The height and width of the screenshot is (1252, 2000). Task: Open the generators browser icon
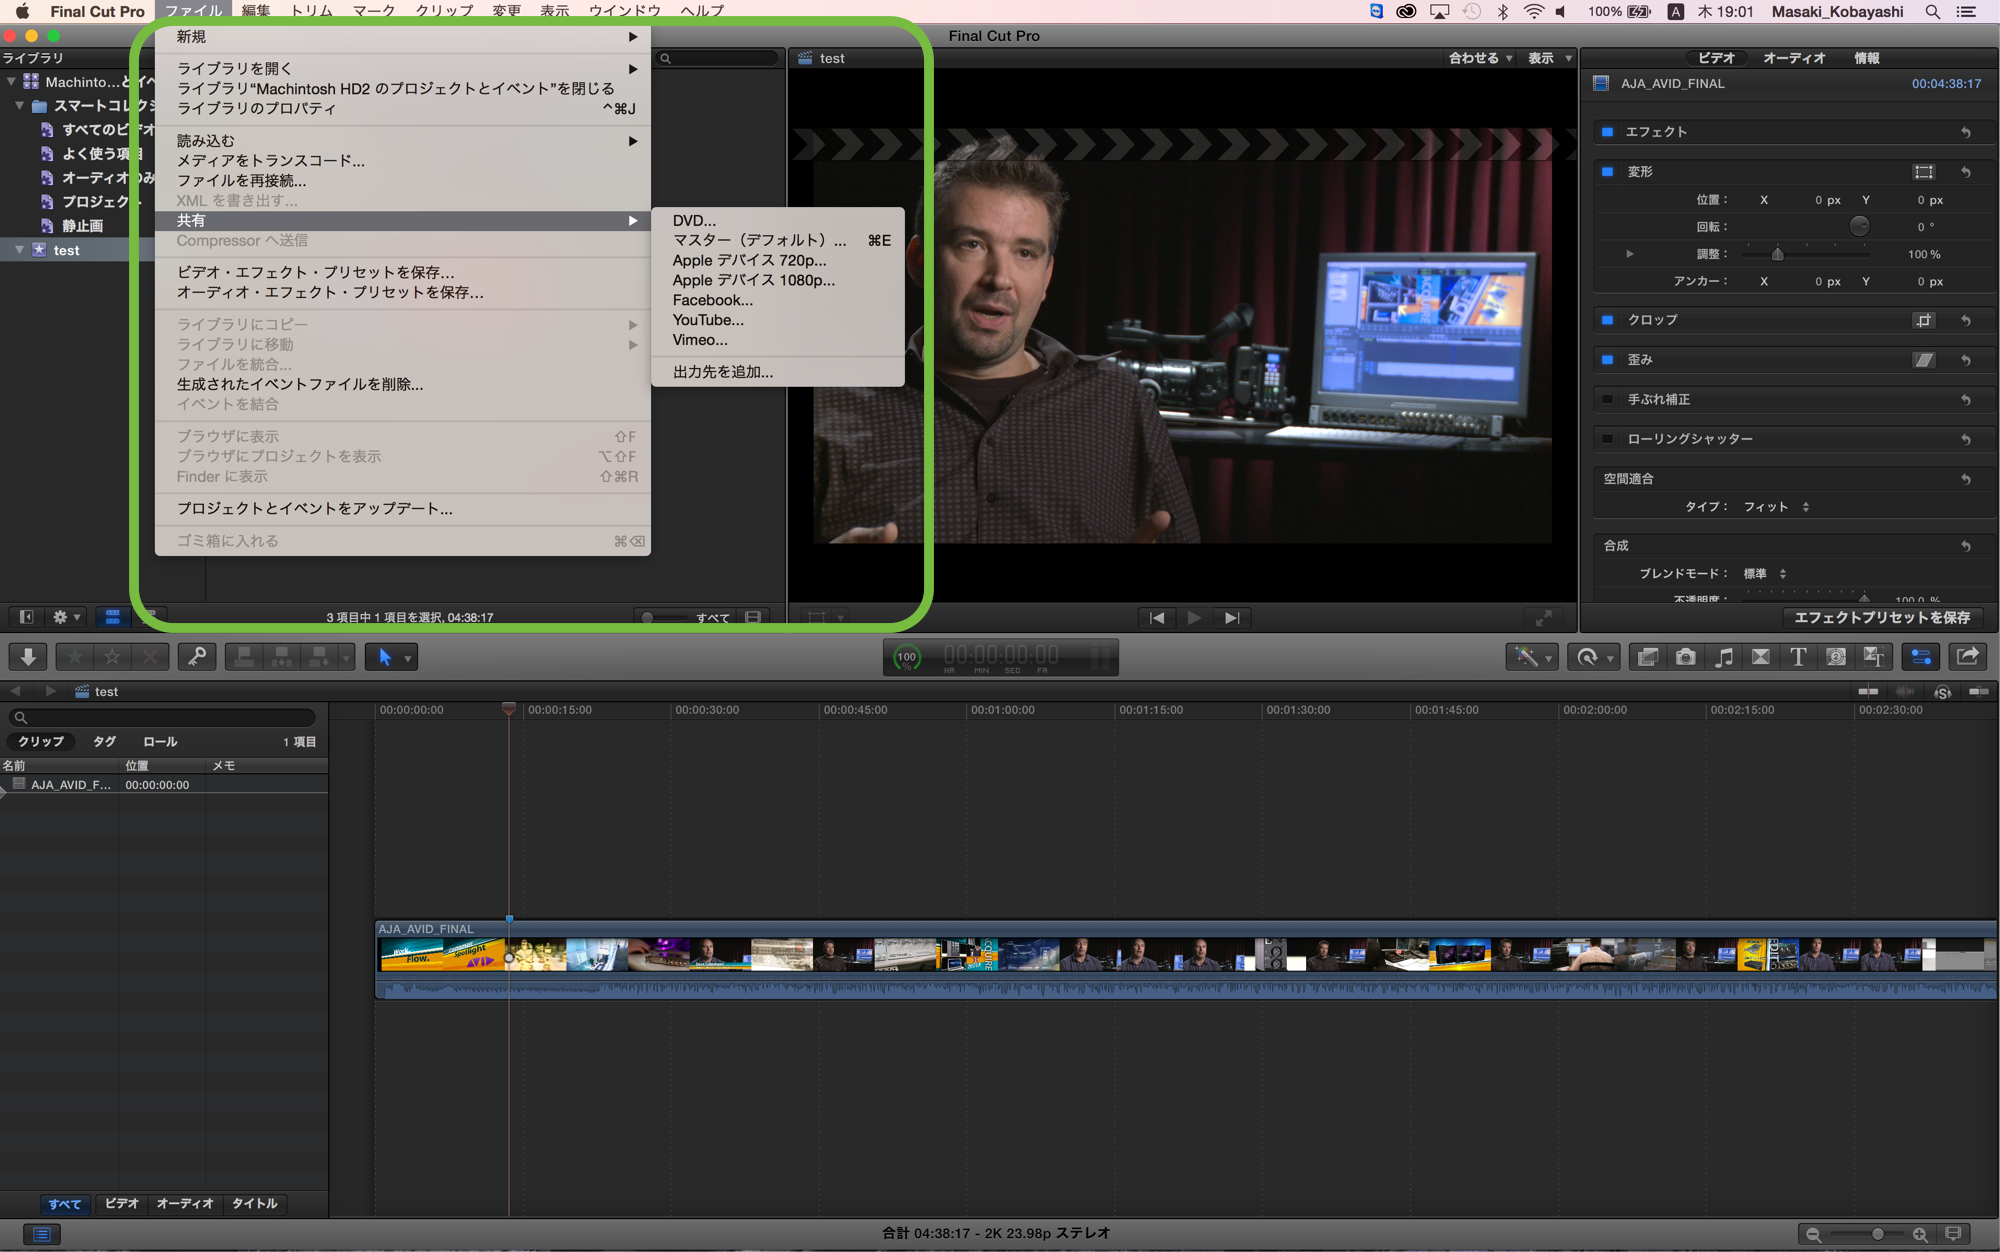[x=1836, y=657]
